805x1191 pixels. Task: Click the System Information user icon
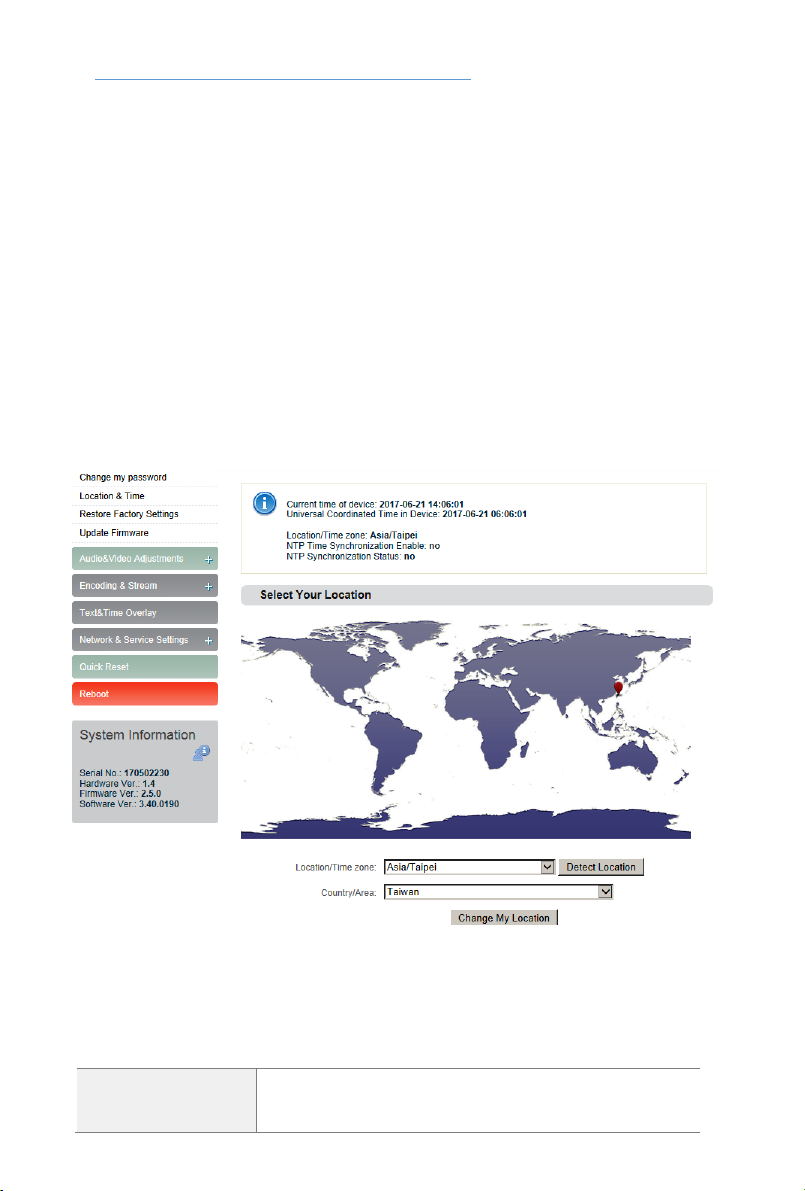(x=201, y=753)
